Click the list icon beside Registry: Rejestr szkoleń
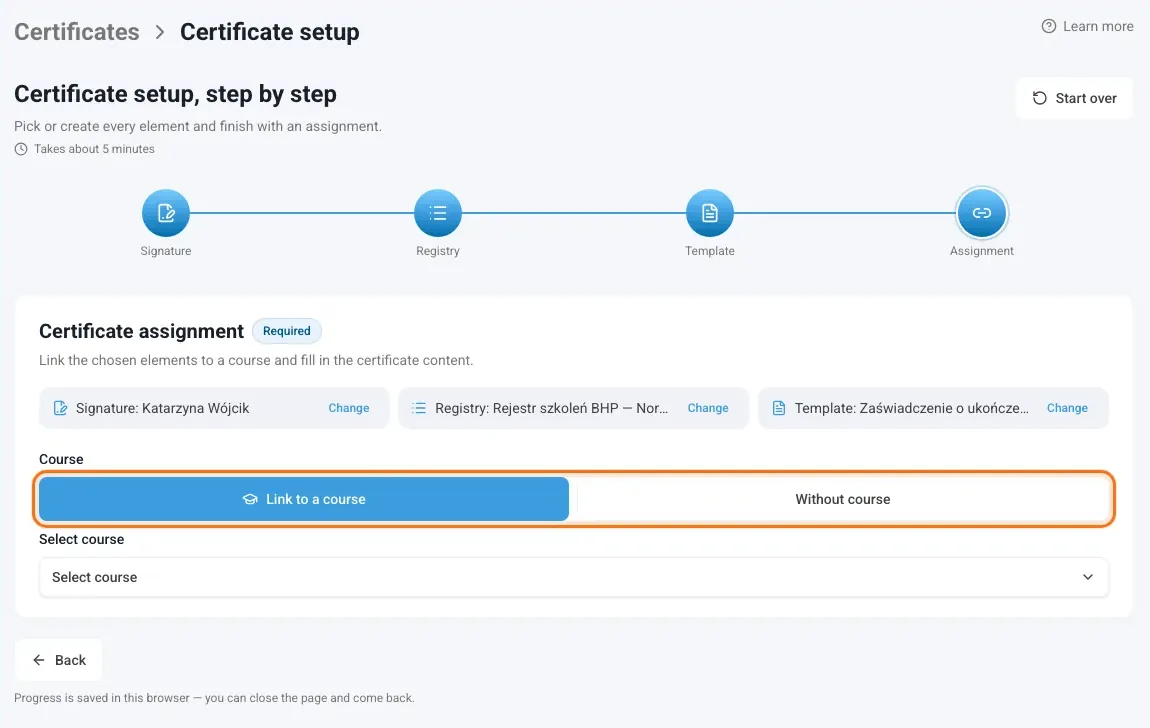This screenshot has height=728, width=1150. tap(419, 408)
